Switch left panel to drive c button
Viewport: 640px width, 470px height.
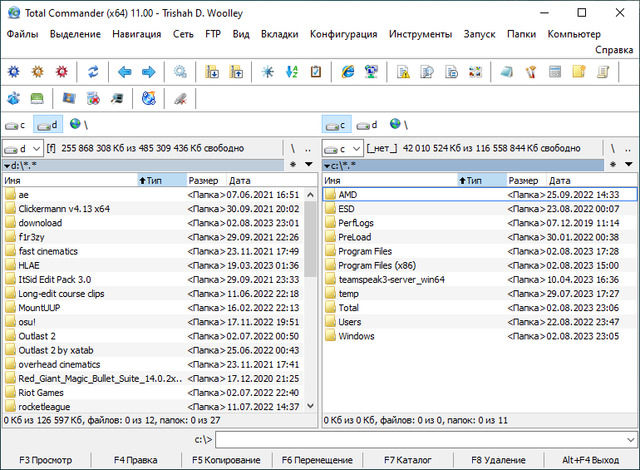tap(16, 125)
